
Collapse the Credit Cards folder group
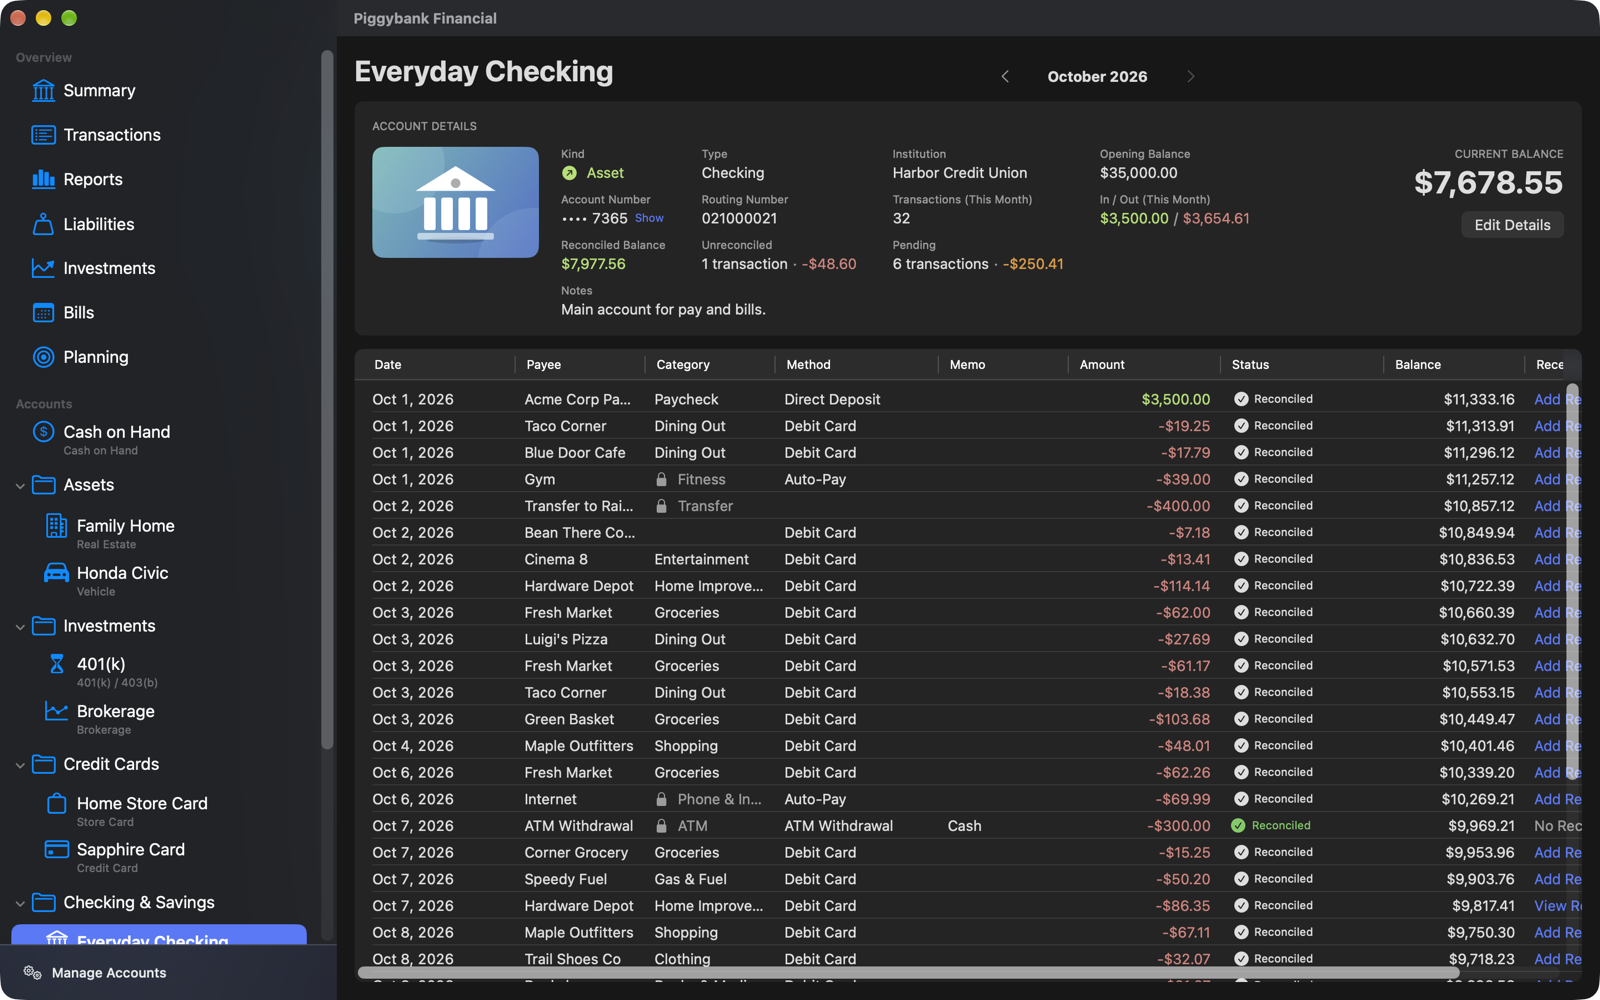tap(20, 765)
